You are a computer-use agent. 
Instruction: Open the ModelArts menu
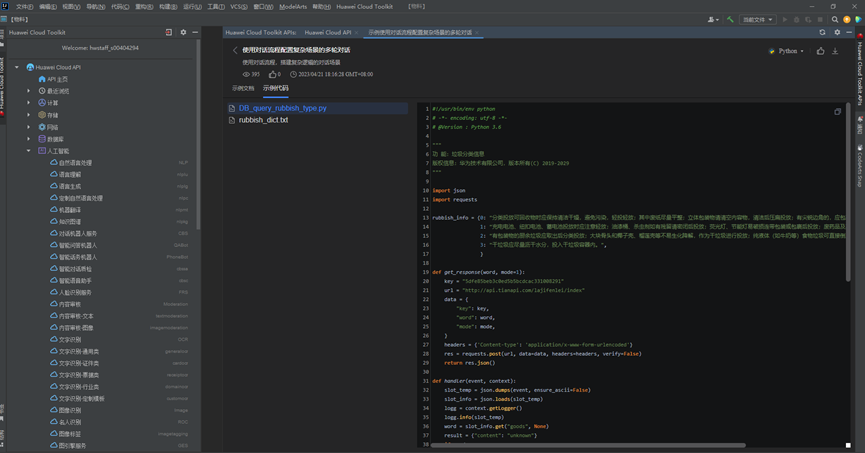pyautogui.click(x=293, y=6)
